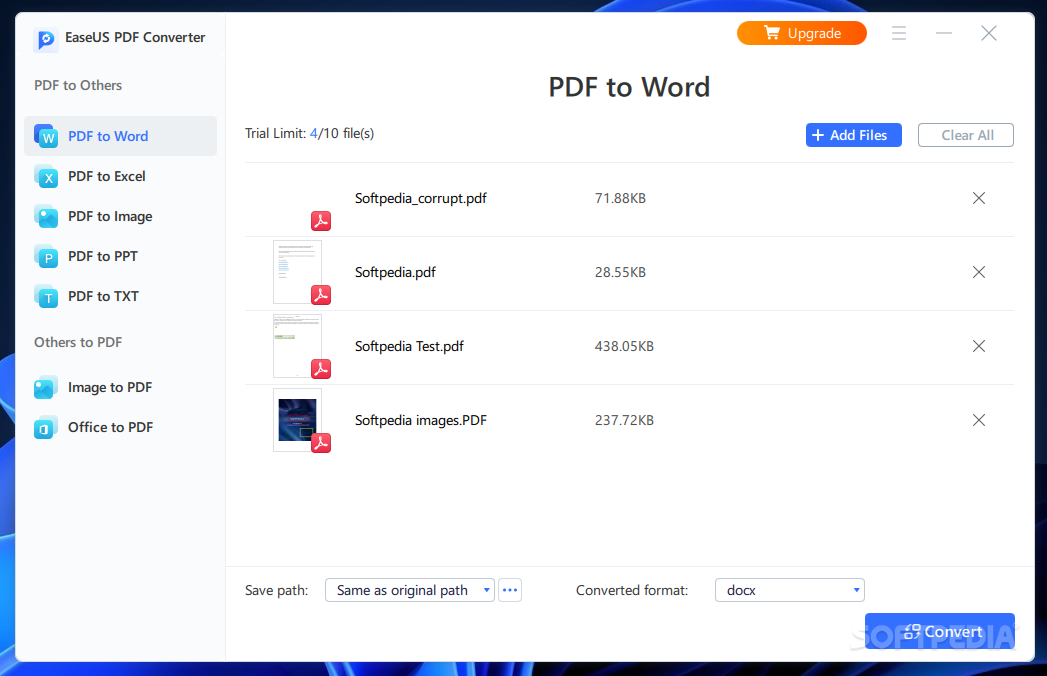The height and width of the screenshot is (676, 1047).
Task: Switch to the PDF to PPT mode
Action: [120, 257]
